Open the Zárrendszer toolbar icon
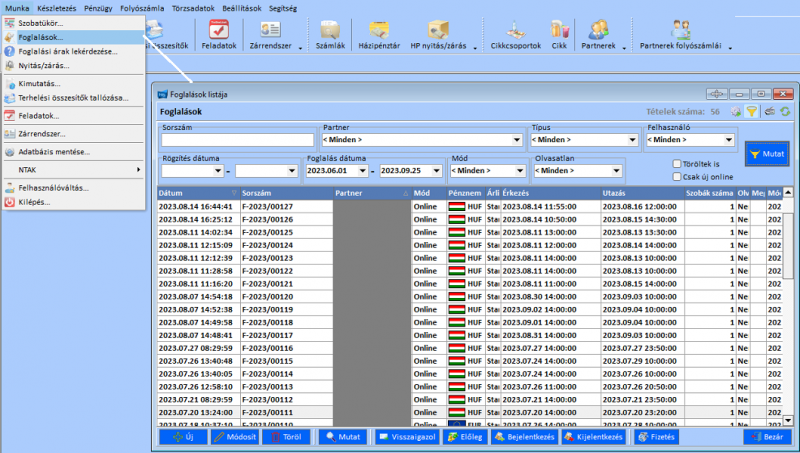Viewport: 800px width, 453px height. [x=270, y=35]
